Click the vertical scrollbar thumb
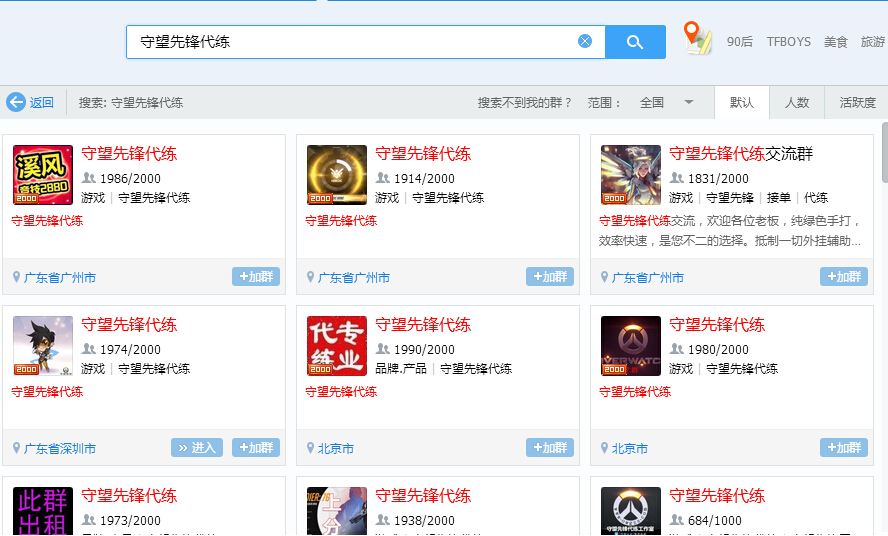Image resolution: width=888 pixels, height=536 pixels. 885,152
